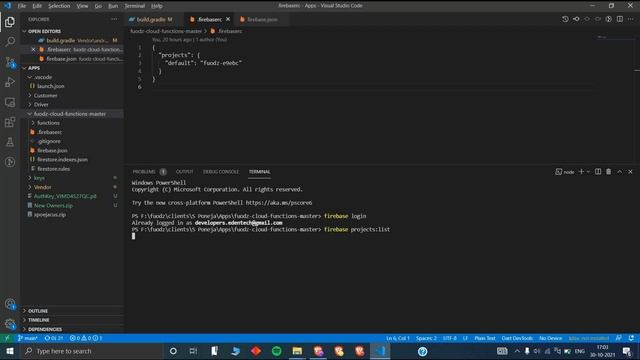
Task: Open the Remote Explorer view
Action: click(x=10, y=102)
